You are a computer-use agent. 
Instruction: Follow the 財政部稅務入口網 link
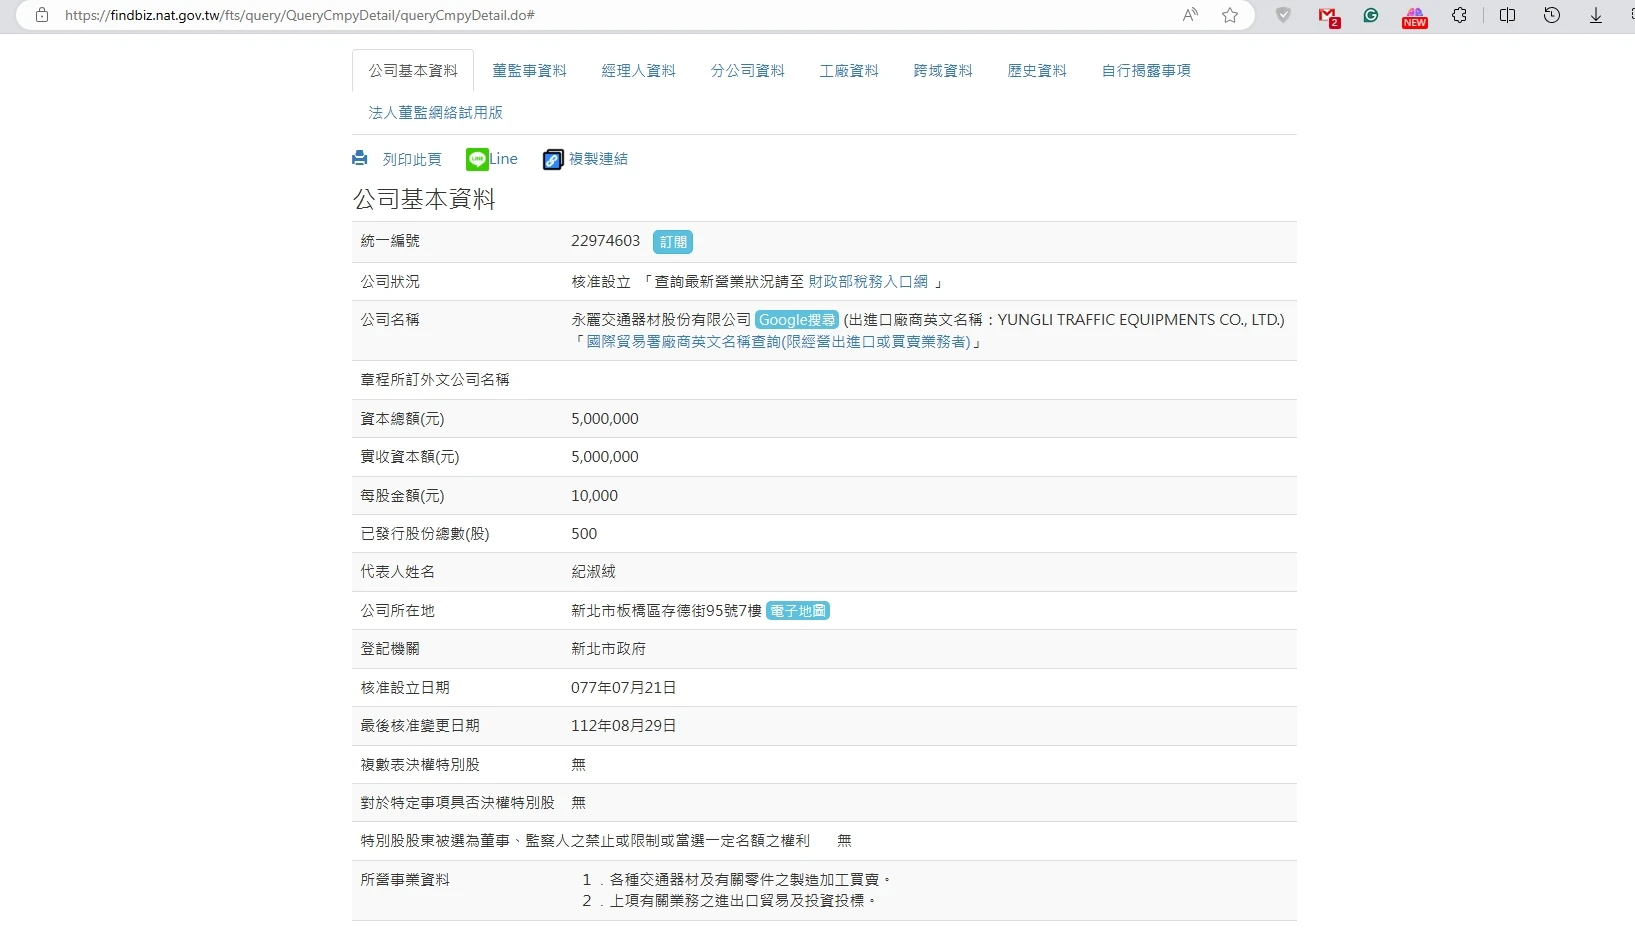[x=868, y=282]
